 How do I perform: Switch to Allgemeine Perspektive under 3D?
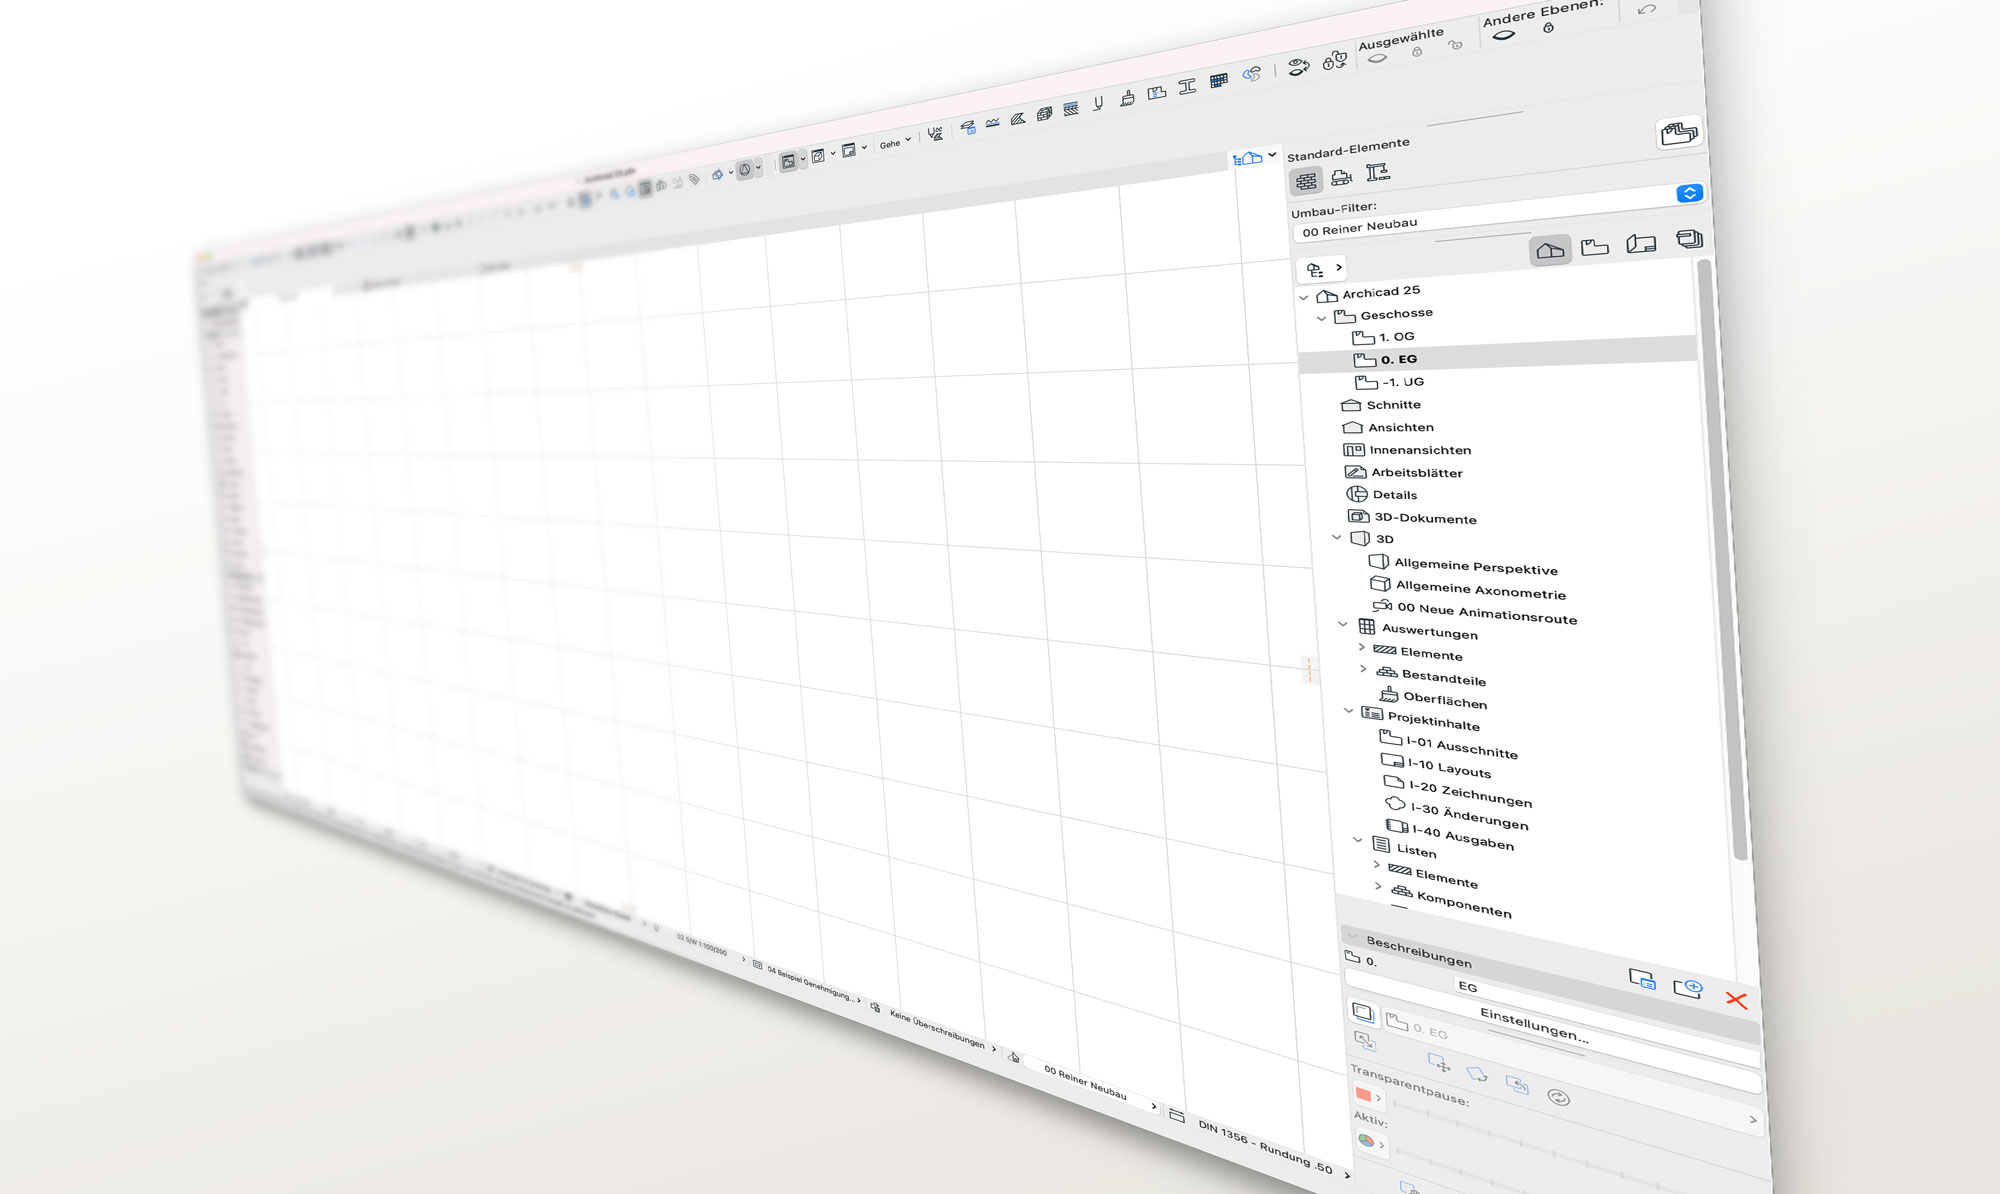click(1475, 567)
